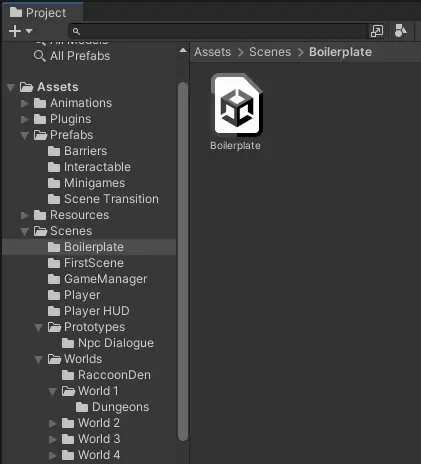Click the Player HUD folder icon
Image resolution: width=421 pixels, height=464 pixels.
54,311
